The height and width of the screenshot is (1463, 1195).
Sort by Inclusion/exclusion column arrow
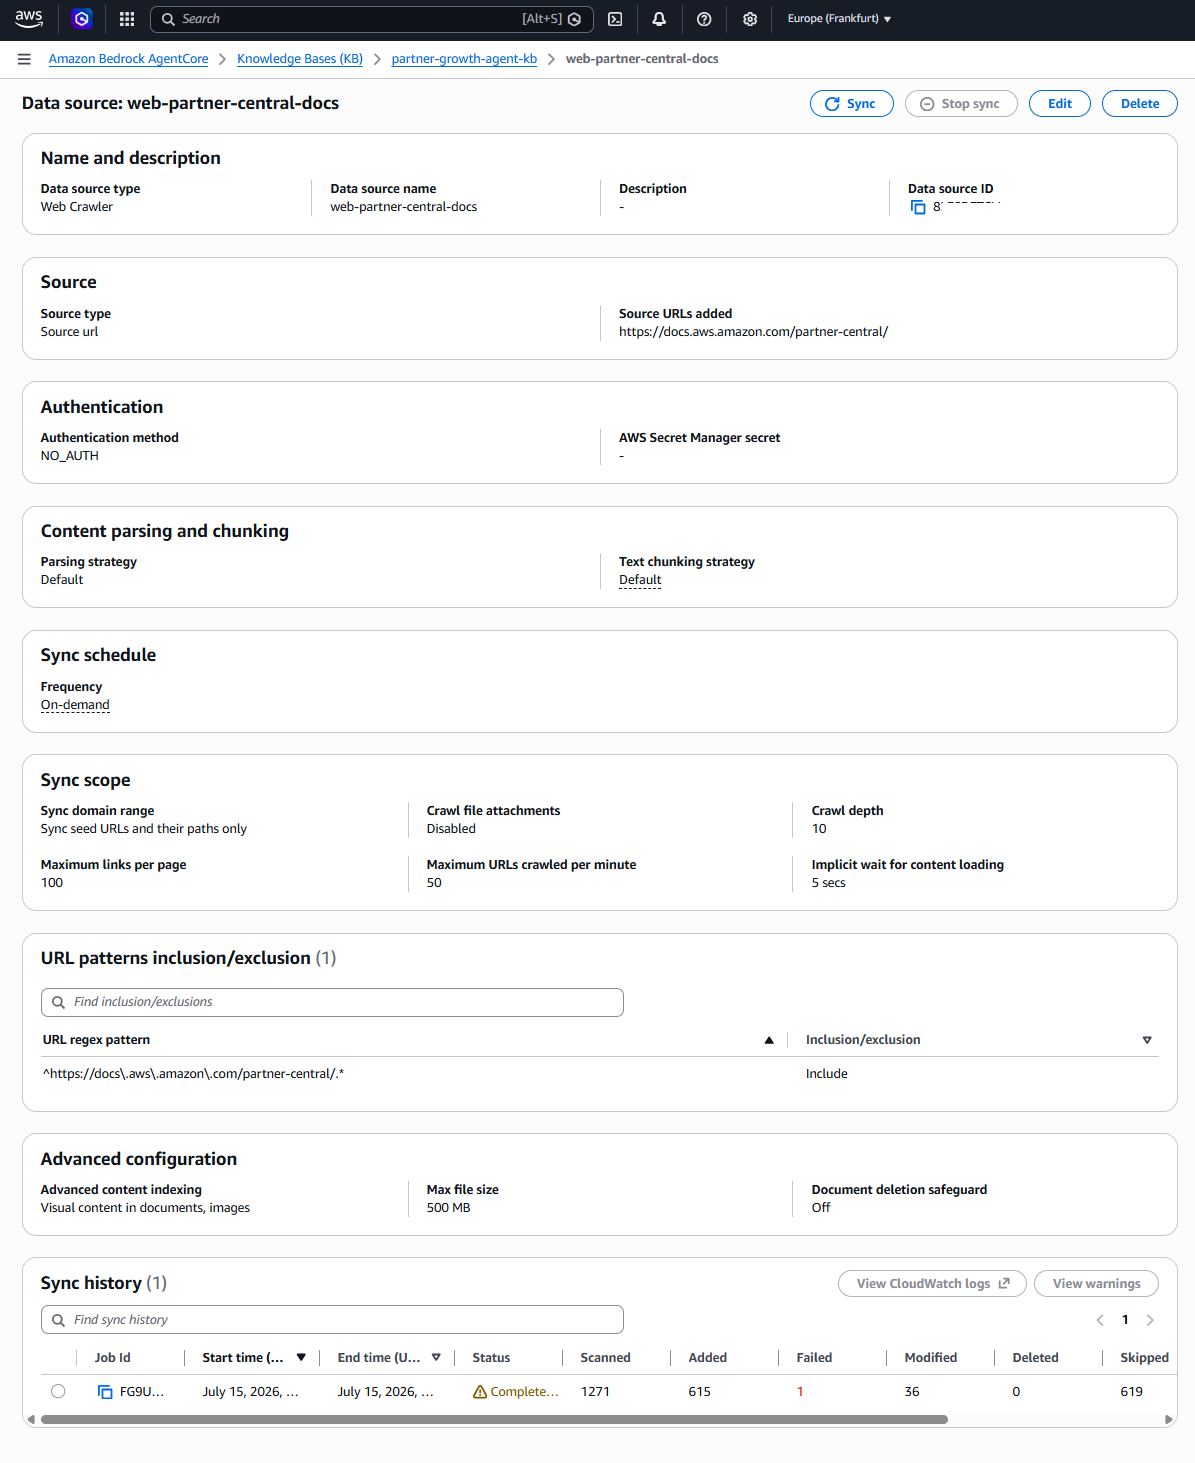(x=1147, y=1040)
